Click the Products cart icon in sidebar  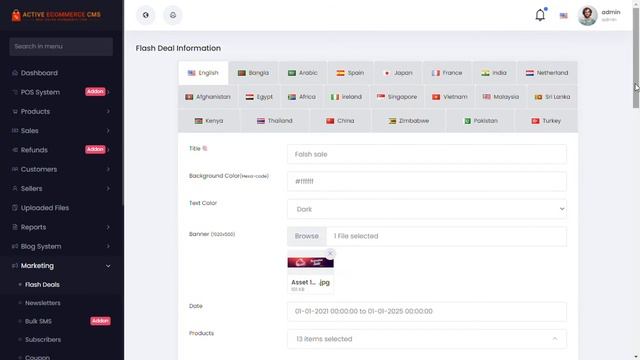(x=15, y=111)
